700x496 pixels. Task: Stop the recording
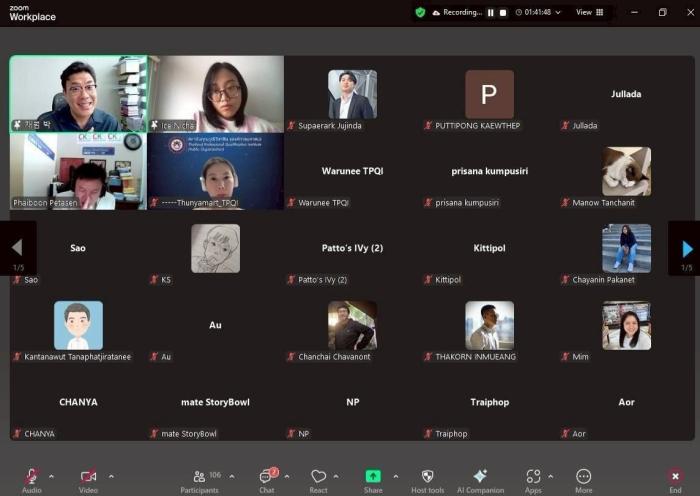503,13
